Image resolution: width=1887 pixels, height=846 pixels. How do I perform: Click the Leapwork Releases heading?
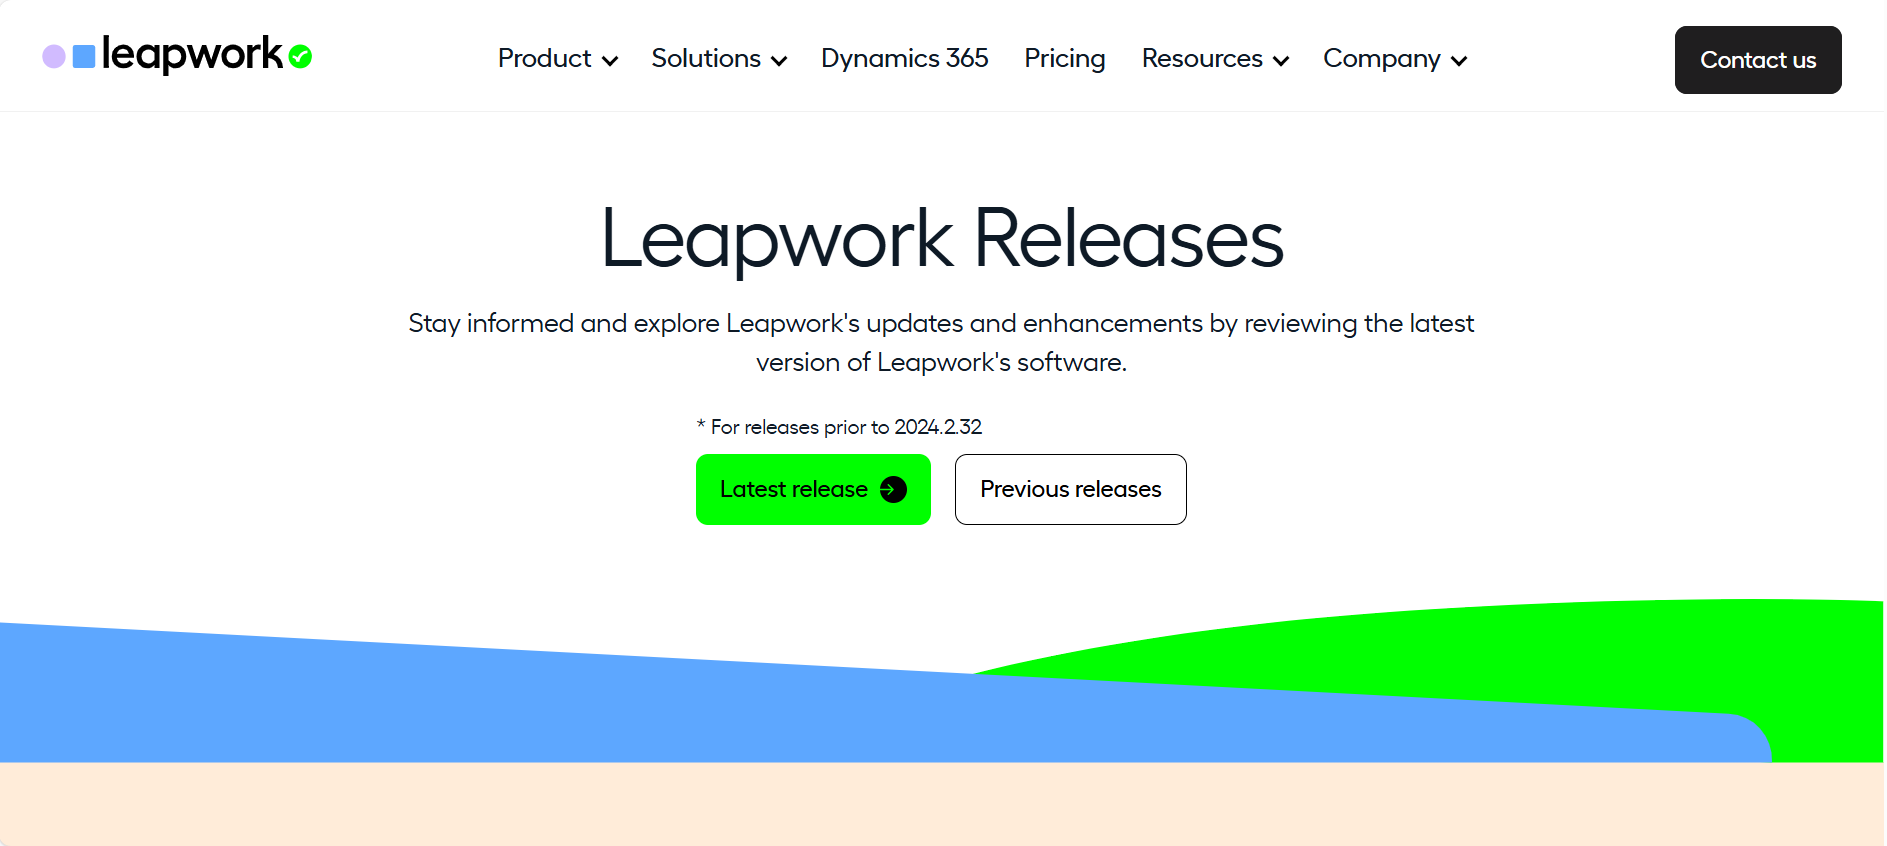coord(941,239)
